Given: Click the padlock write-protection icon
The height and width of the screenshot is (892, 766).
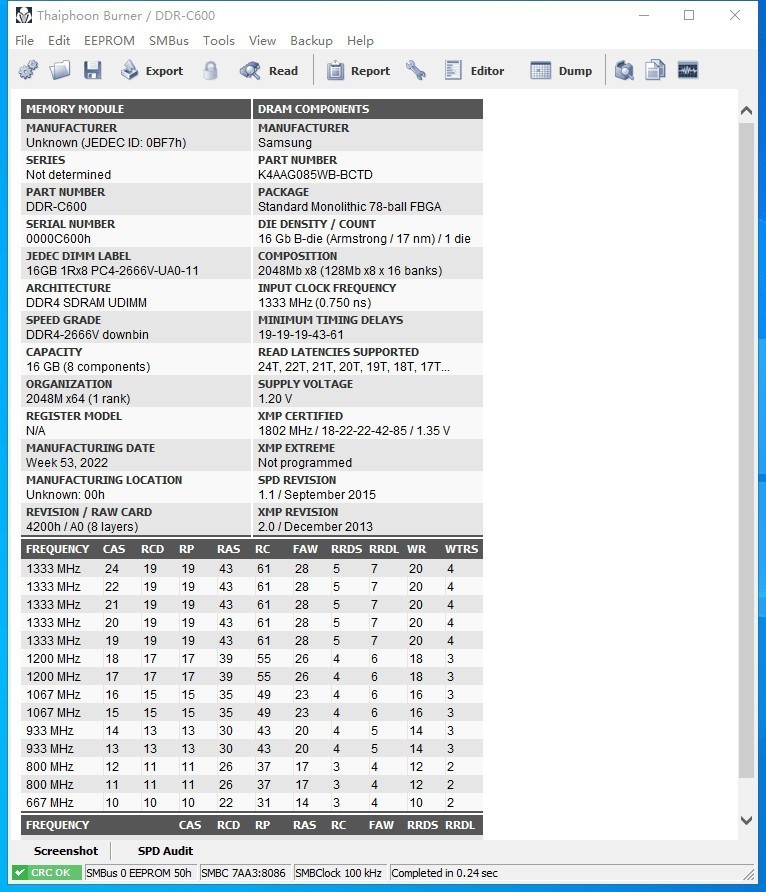Looking at the screenshot, I should pyautogui.click(x=210, y=71).
